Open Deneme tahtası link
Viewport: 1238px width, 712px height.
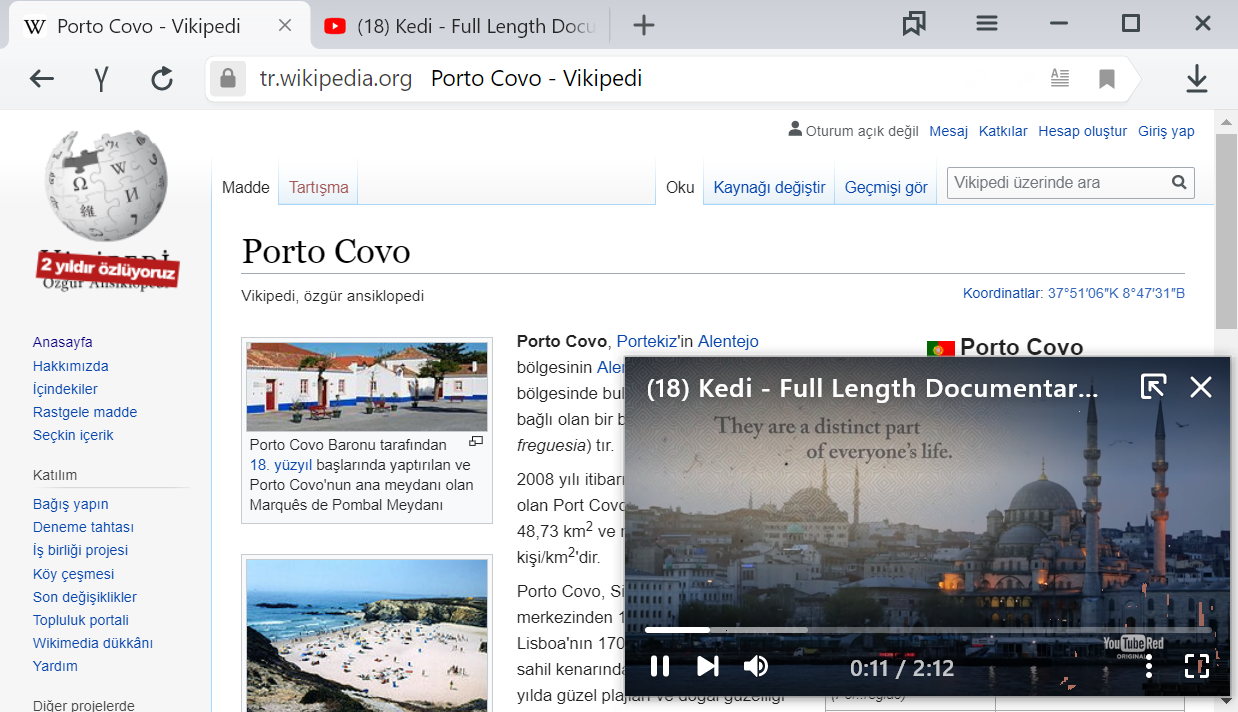click(x=83, y=527)
